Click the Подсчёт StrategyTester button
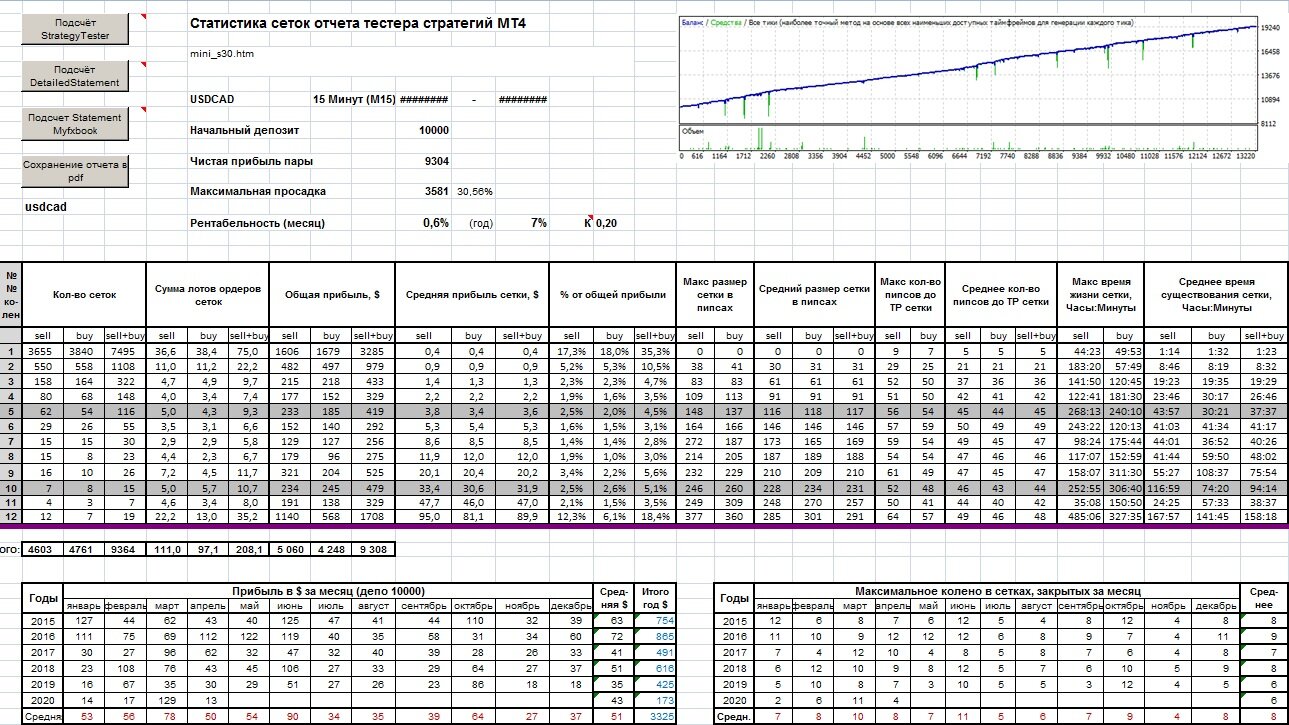 coord(76,29)
